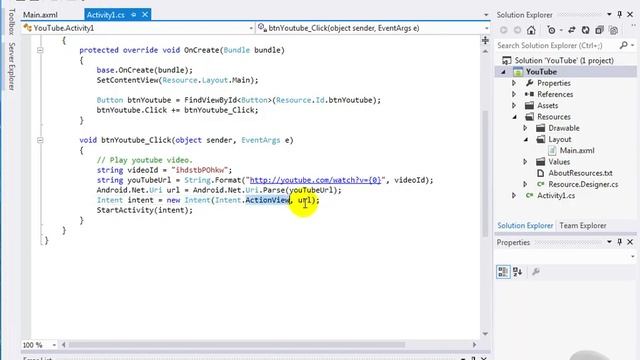
Task: Click the References icon in tree
Action: click(529, 94)
